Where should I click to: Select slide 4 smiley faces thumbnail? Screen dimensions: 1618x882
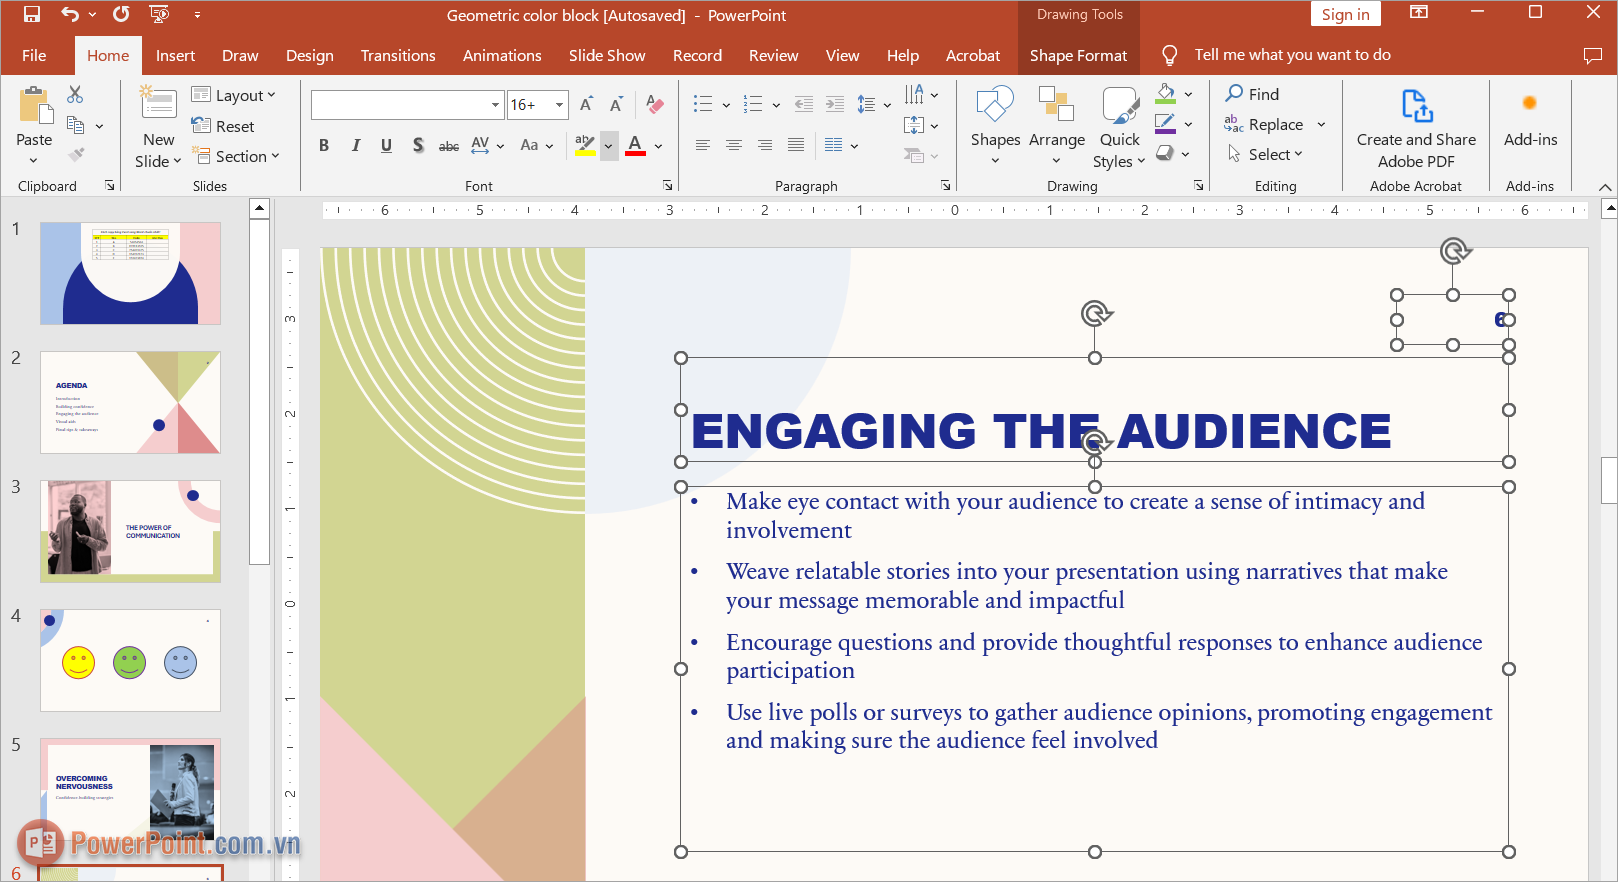130,660
